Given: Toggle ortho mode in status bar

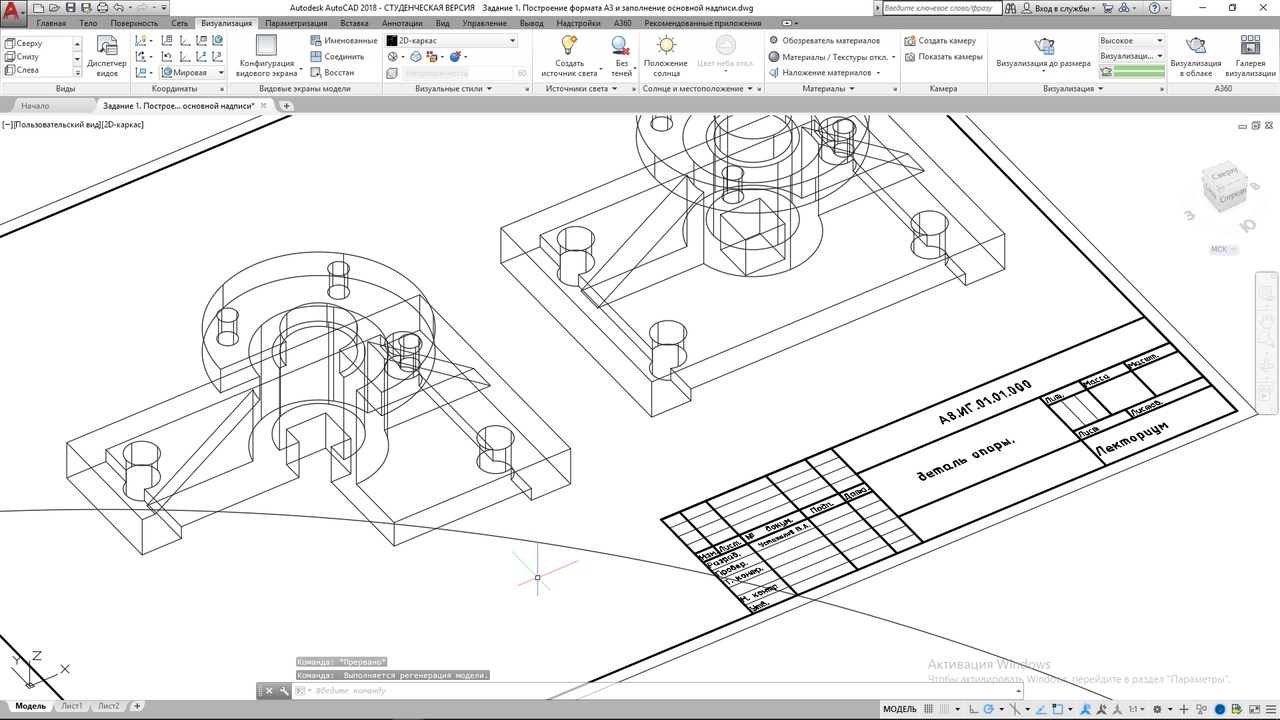Looking at the screenshot, I should 975,709.
